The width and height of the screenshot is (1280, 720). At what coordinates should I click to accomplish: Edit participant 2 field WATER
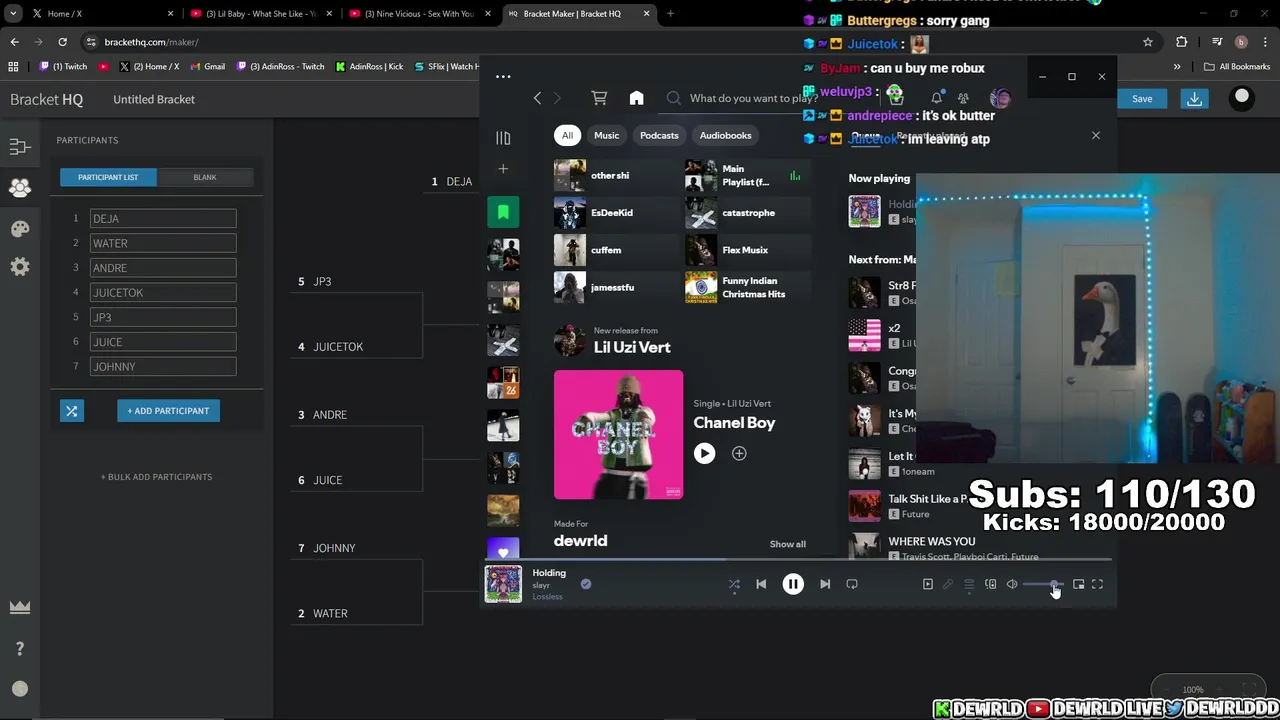(163, 243)
